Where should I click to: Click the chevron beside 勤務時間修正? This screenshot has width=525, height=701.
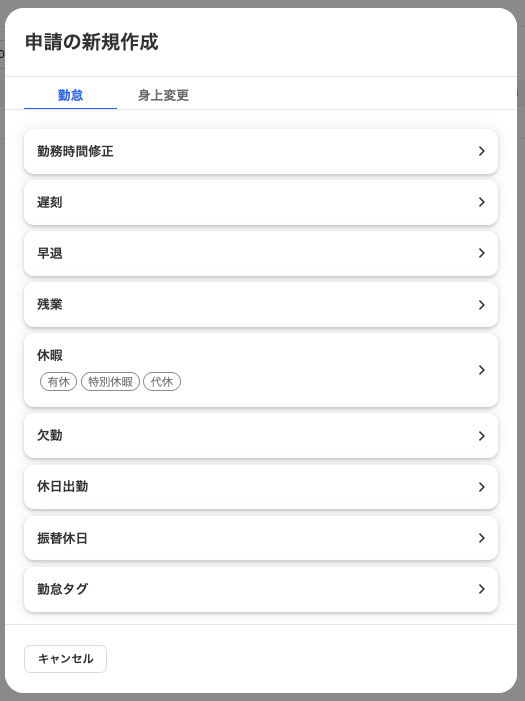tap(482, 151)
